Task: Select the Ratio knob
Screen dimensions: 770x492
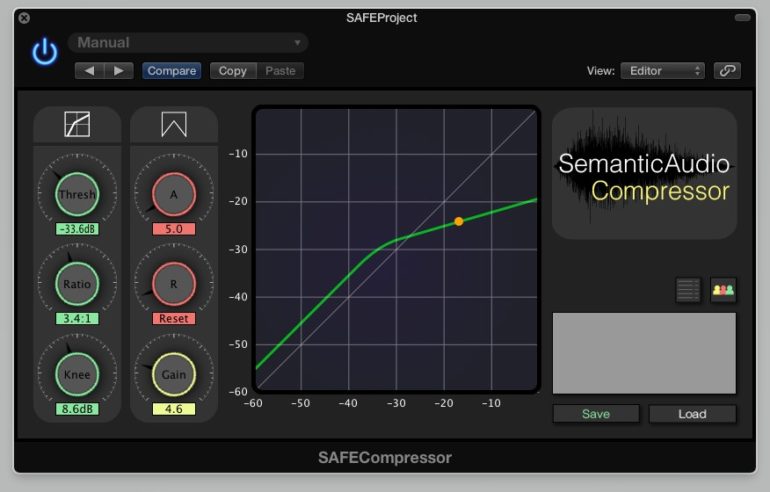Action: [x=77, y=284]
